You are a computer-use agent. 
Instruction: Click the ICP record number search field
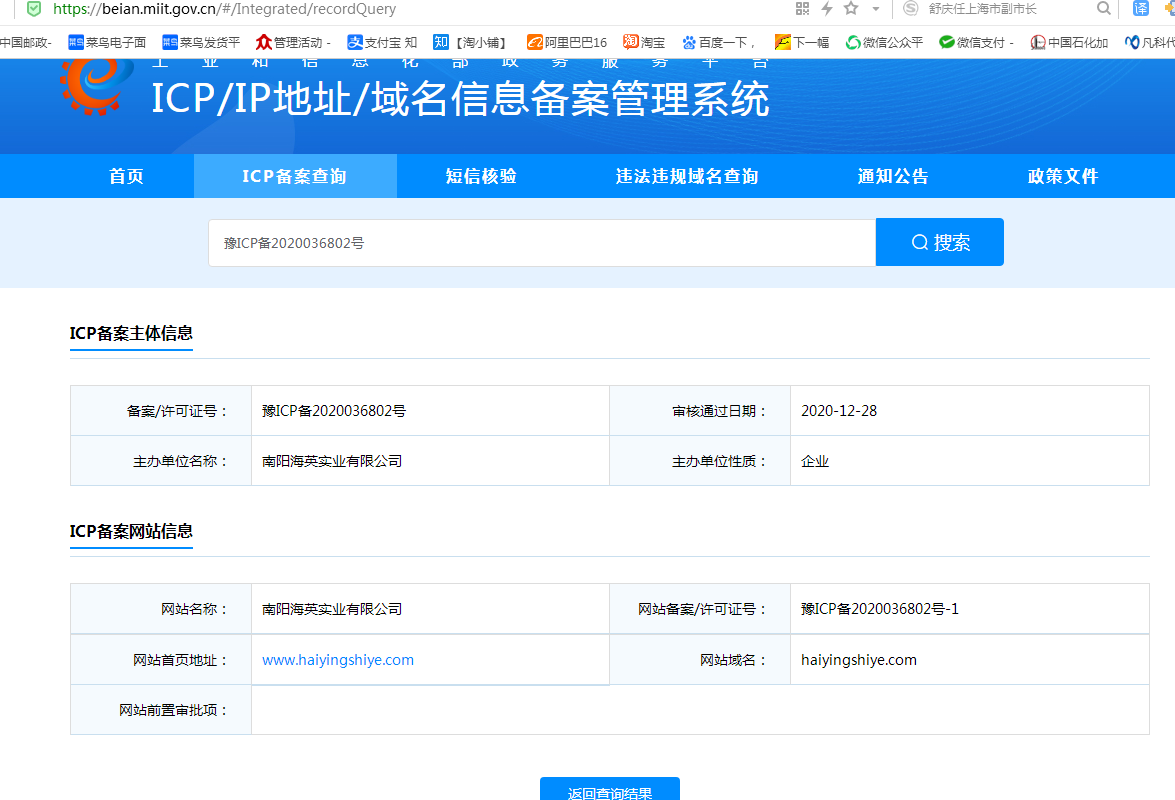pyautogui.click(x=542, y=243)
